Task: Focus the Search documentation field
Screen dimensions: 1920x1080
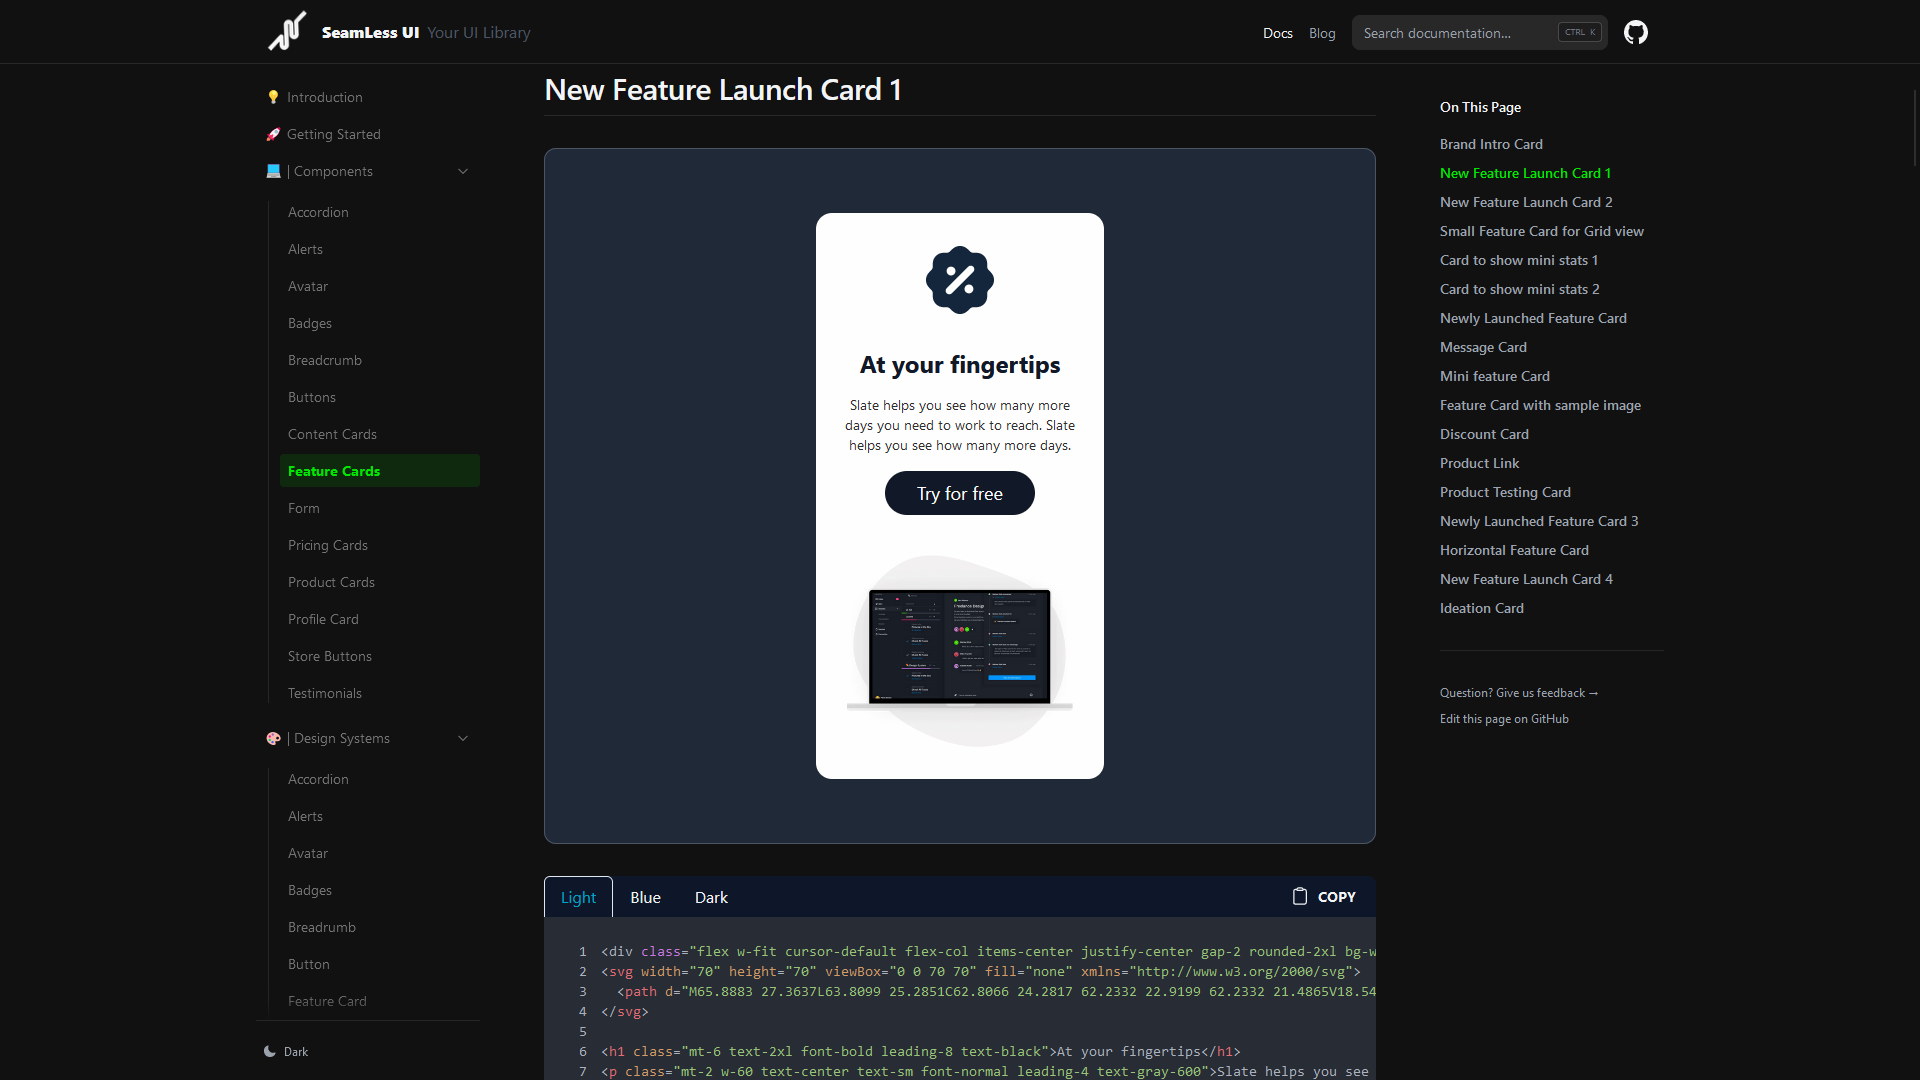Action: [1480, 33]
